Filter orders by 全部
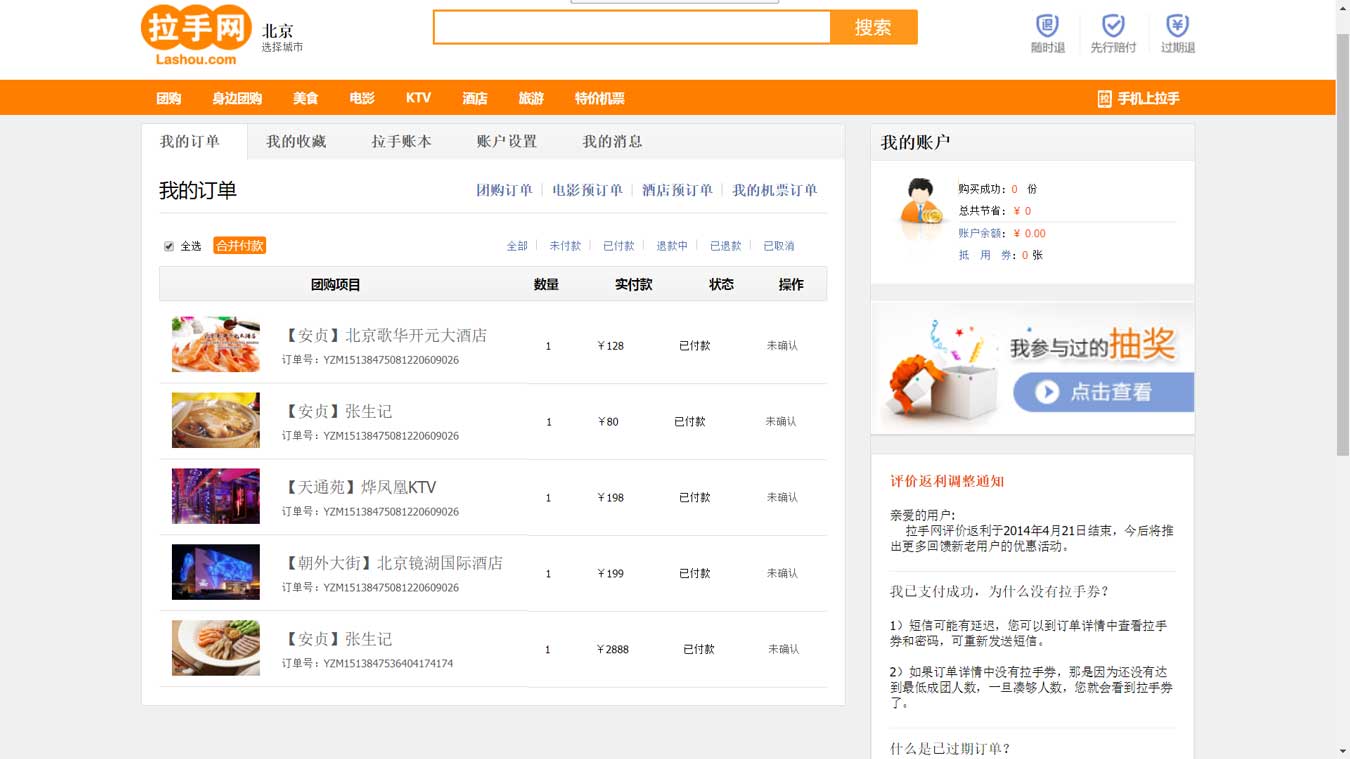1350x759 pixels. (517, 246)
